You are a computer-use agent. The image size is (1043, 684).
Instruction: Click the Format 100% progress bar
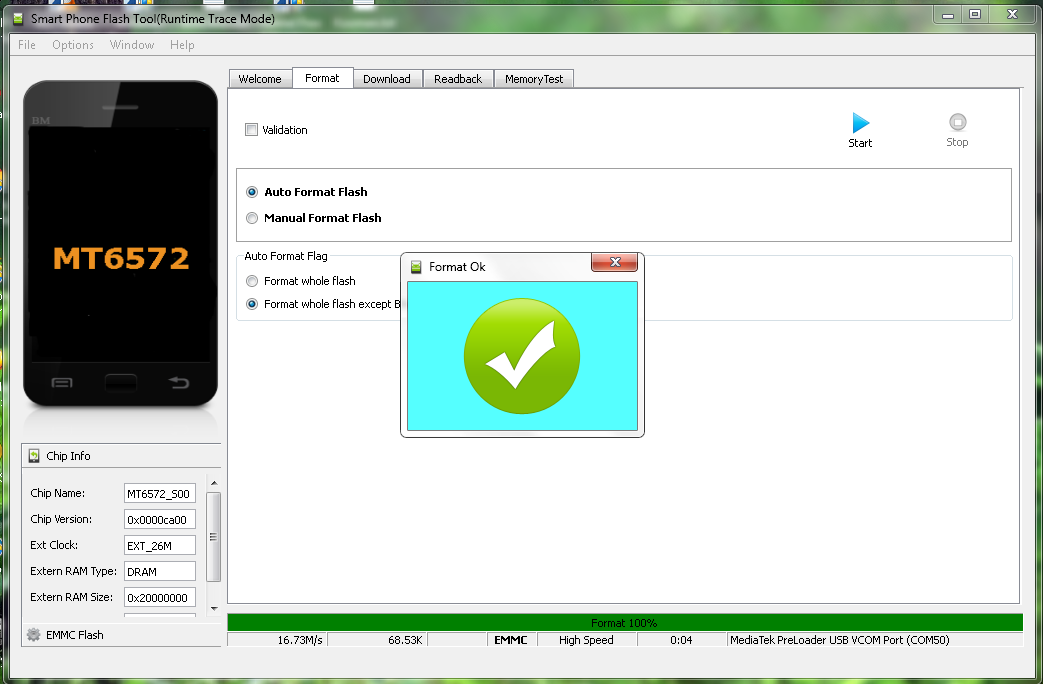tap(625, 623)
